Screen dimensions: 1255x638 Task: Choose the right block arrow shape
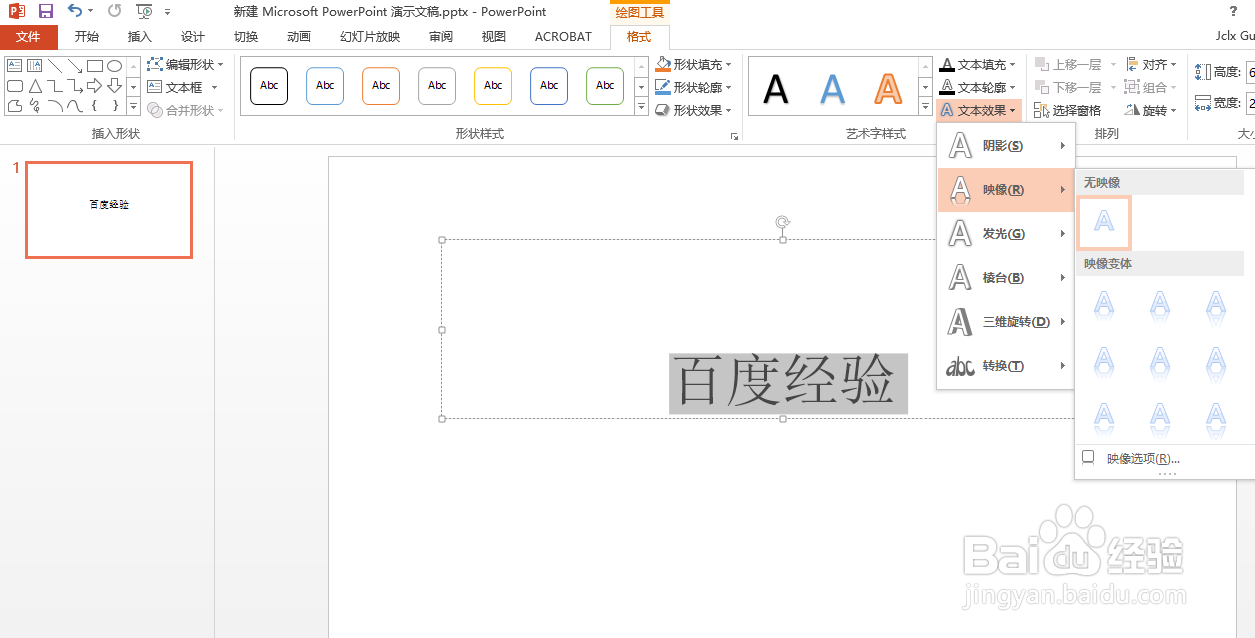tap(95, 86)
